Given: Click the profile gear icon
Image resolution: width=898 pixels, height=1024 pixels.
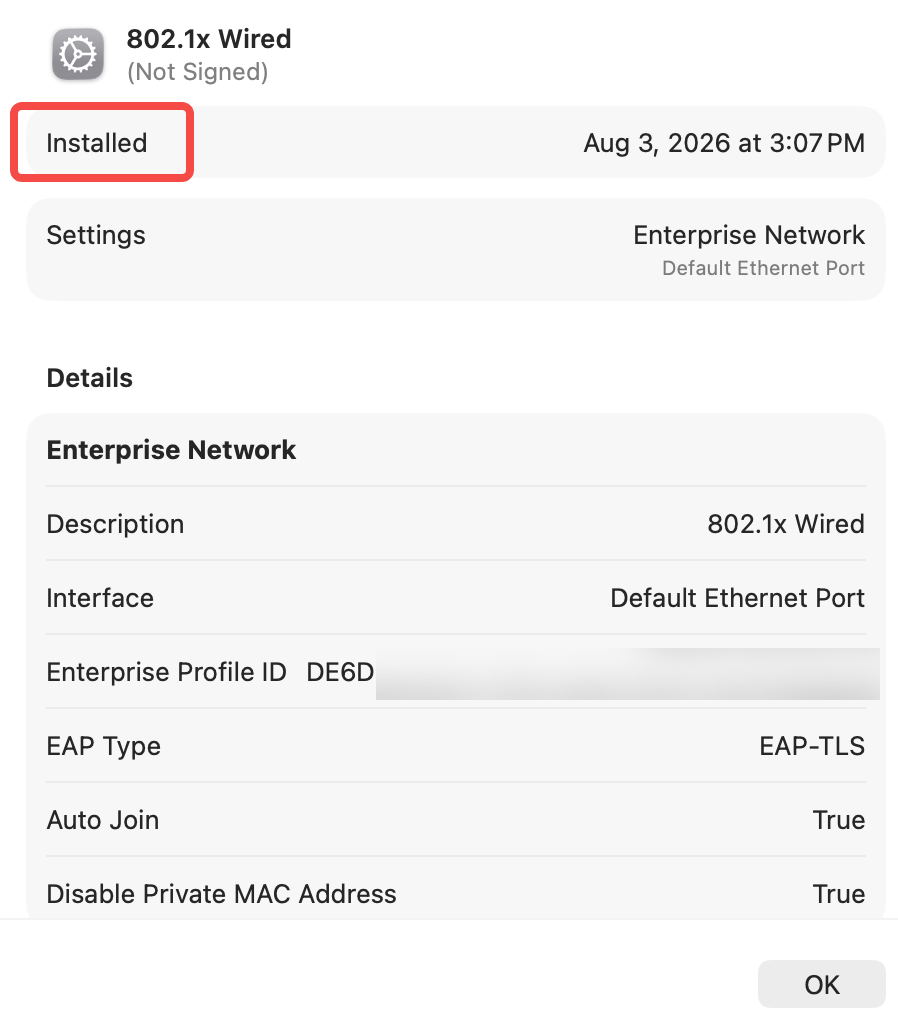Looking at the screenshot, I should (x=78, y=54).
